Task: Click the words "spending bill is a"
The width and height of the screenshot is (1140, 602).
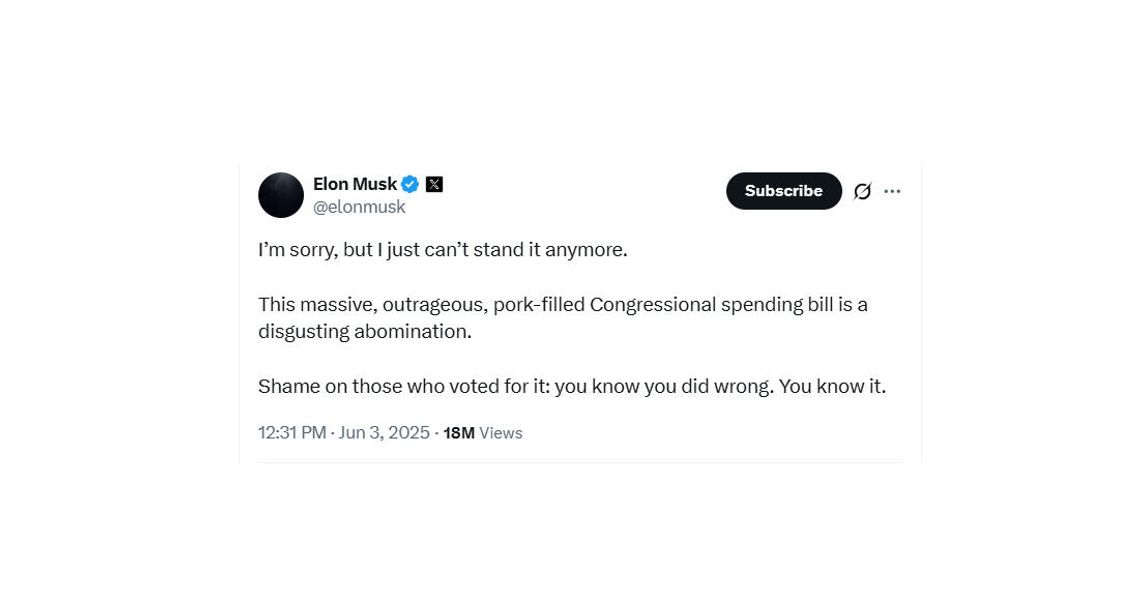Action: pyautogui.click(x=795, y=305)
